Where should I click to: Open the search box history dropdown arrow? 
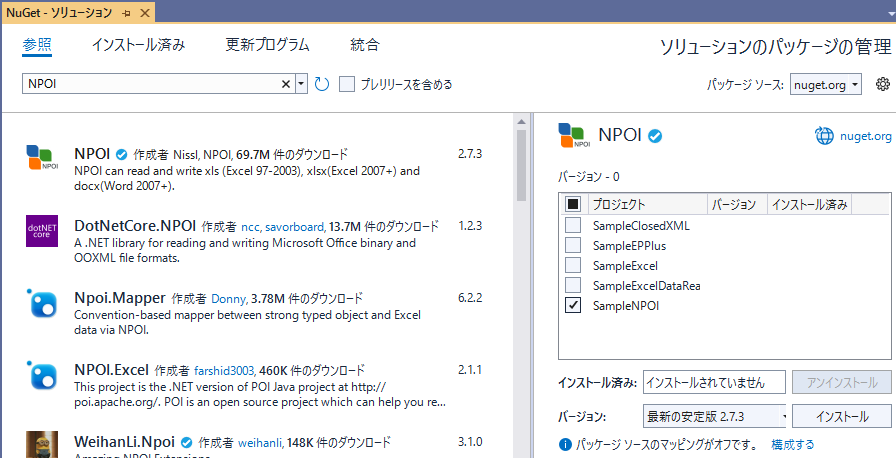click(302, 85)
